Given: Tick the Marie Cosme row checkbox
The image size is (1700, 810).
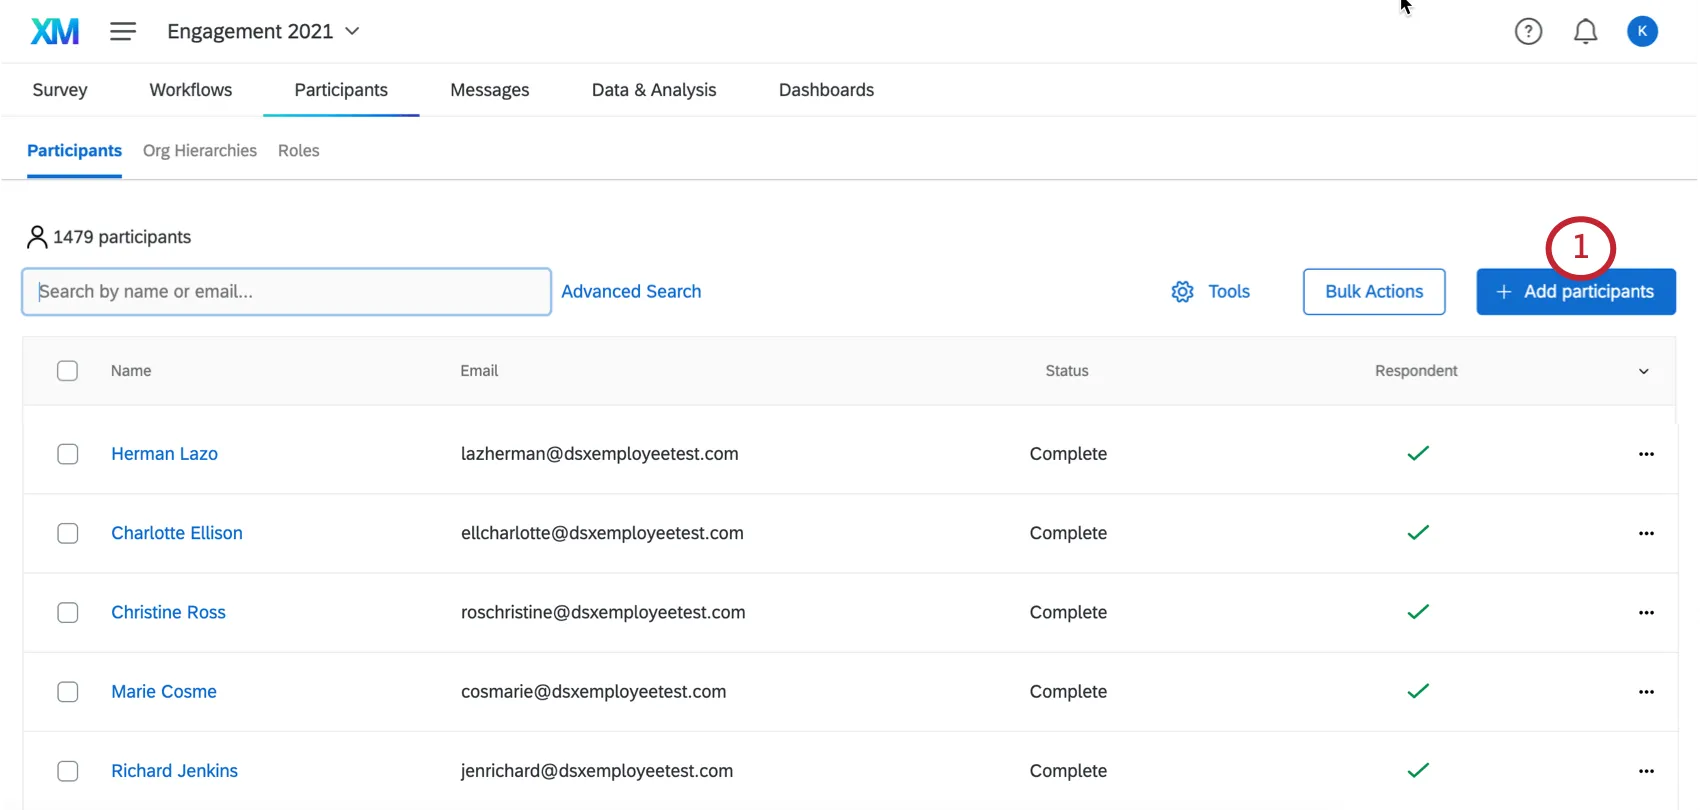Looking at the screenshot, I should click(68, 692).
